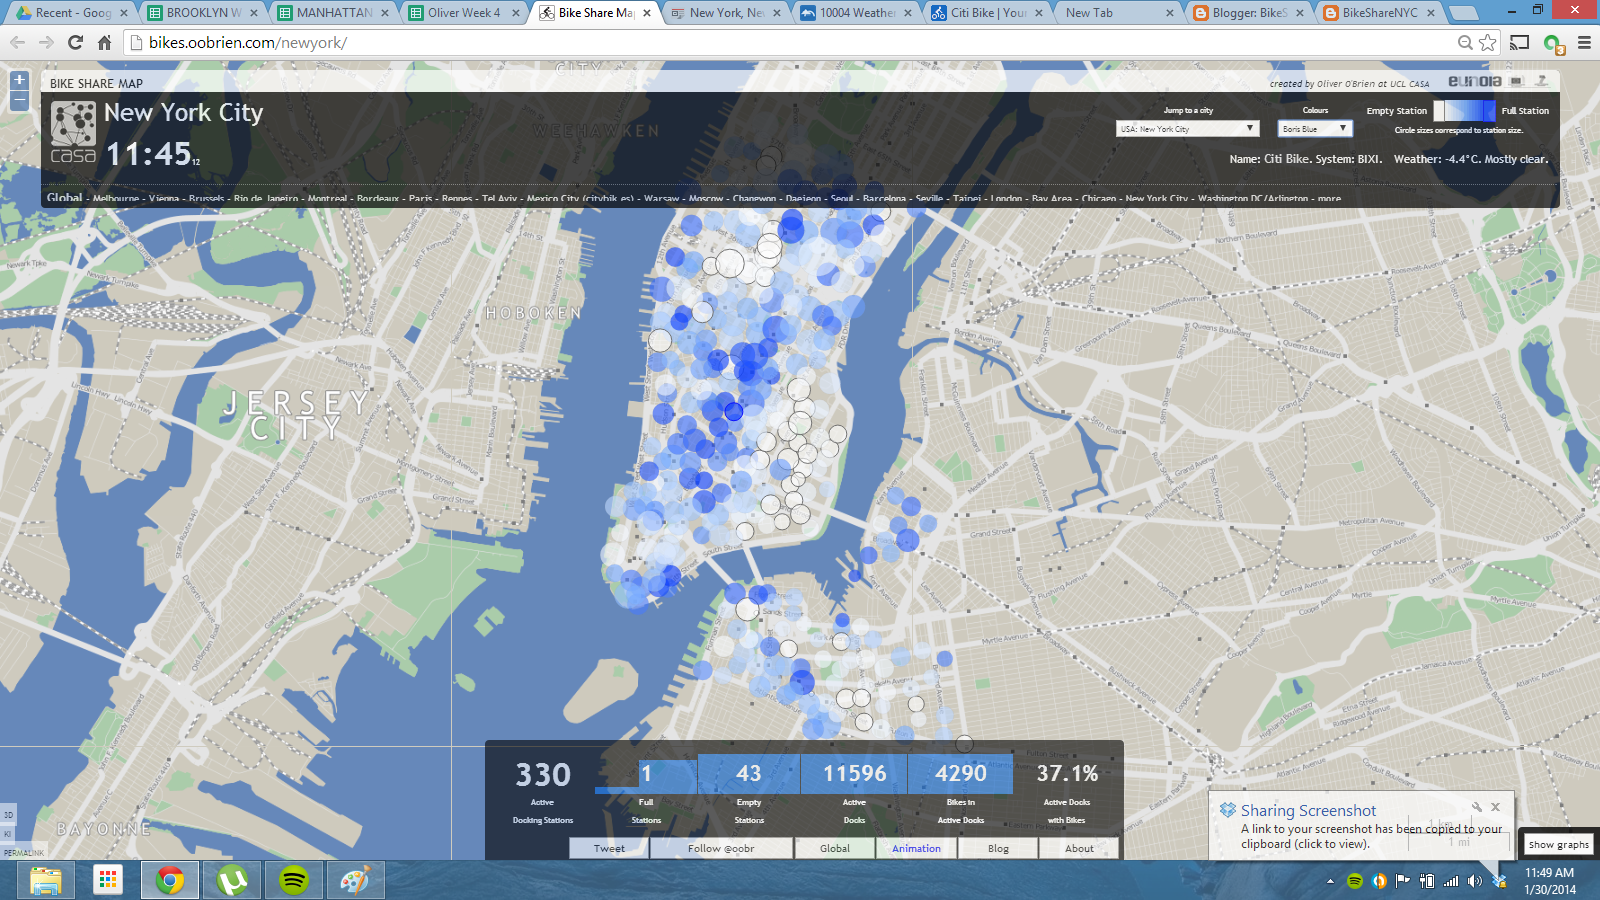
Task: Bookmark this page with the star icon
Action: click(1488, 43)
